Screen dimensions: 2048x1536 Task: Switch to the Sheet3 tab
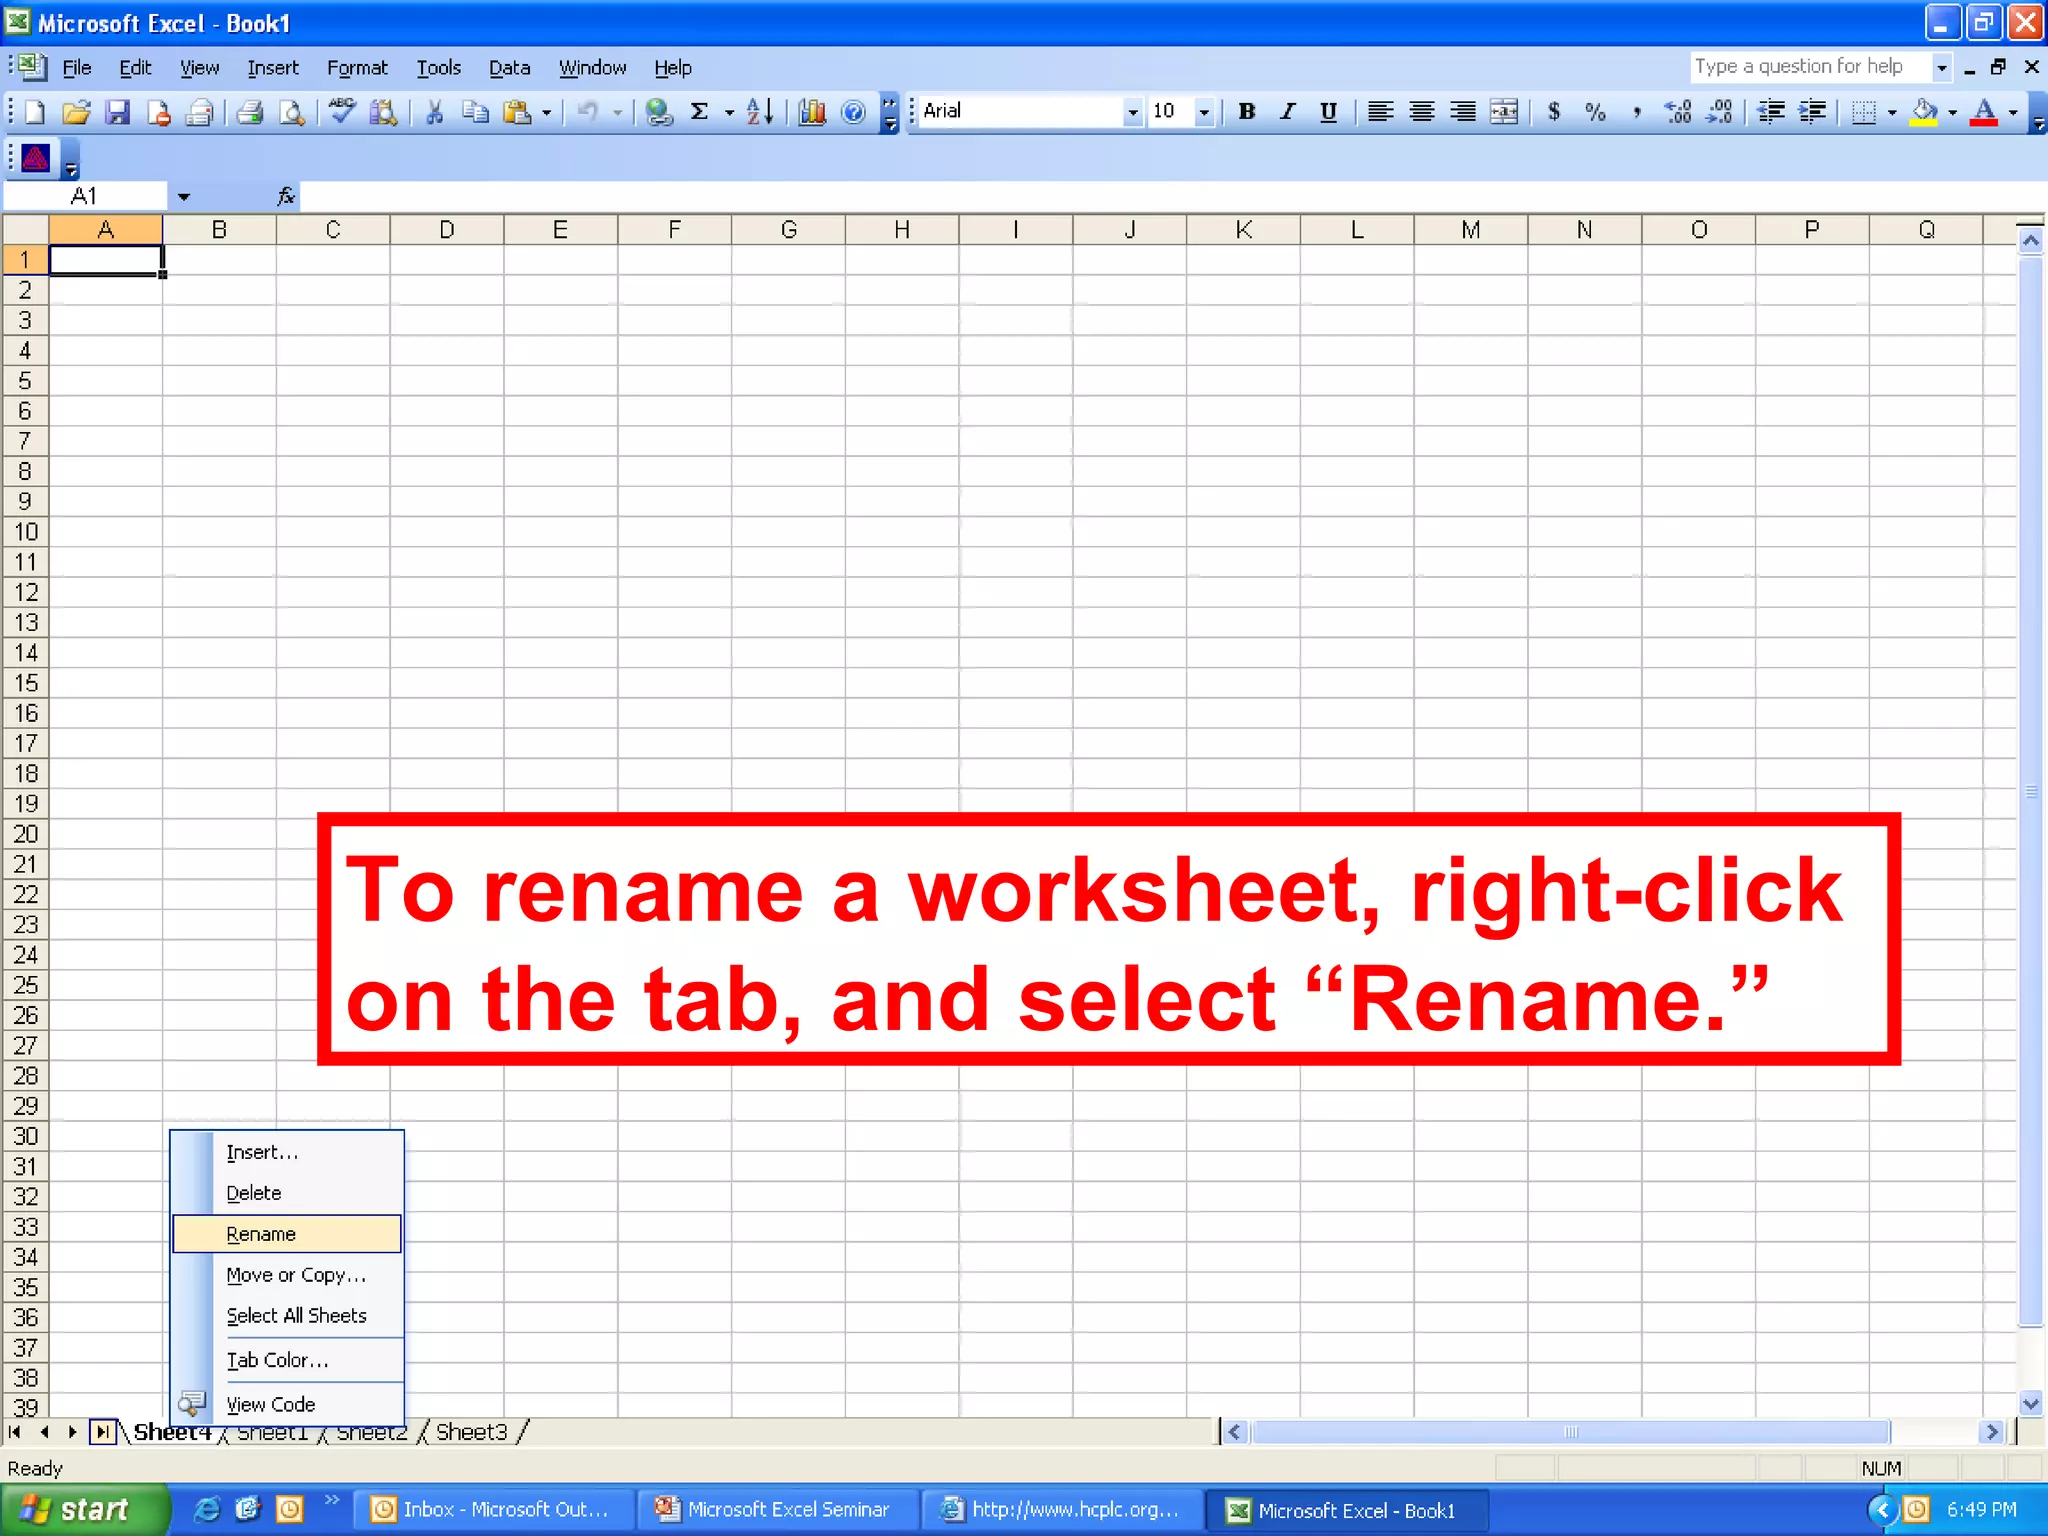click(x=472, y=1432)
